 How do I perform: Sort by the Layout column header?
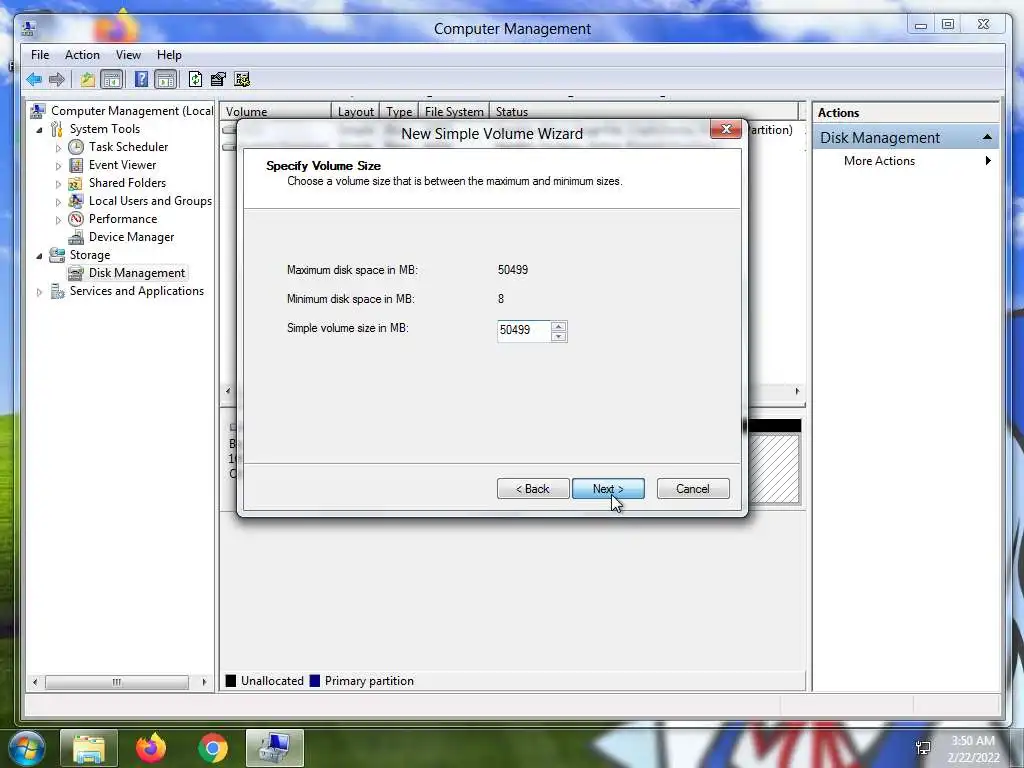click(x=355, y=112)
